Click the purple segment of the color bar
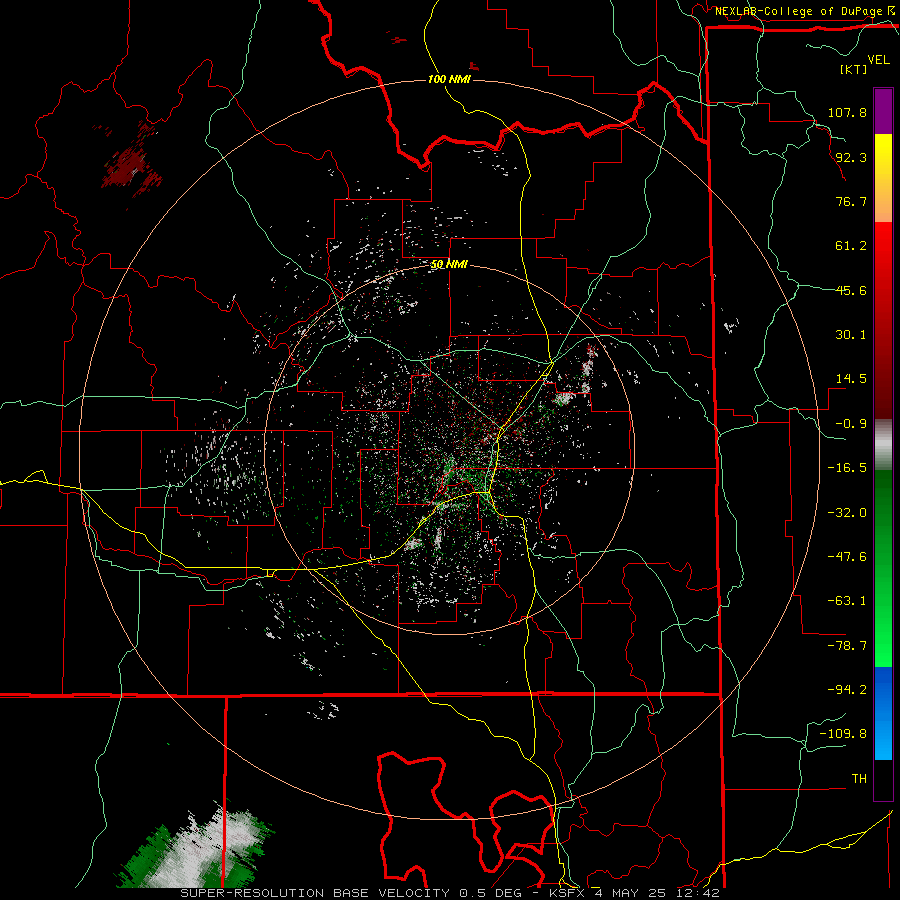This screenshot has height=900, width=900. (x=883, y=111)
